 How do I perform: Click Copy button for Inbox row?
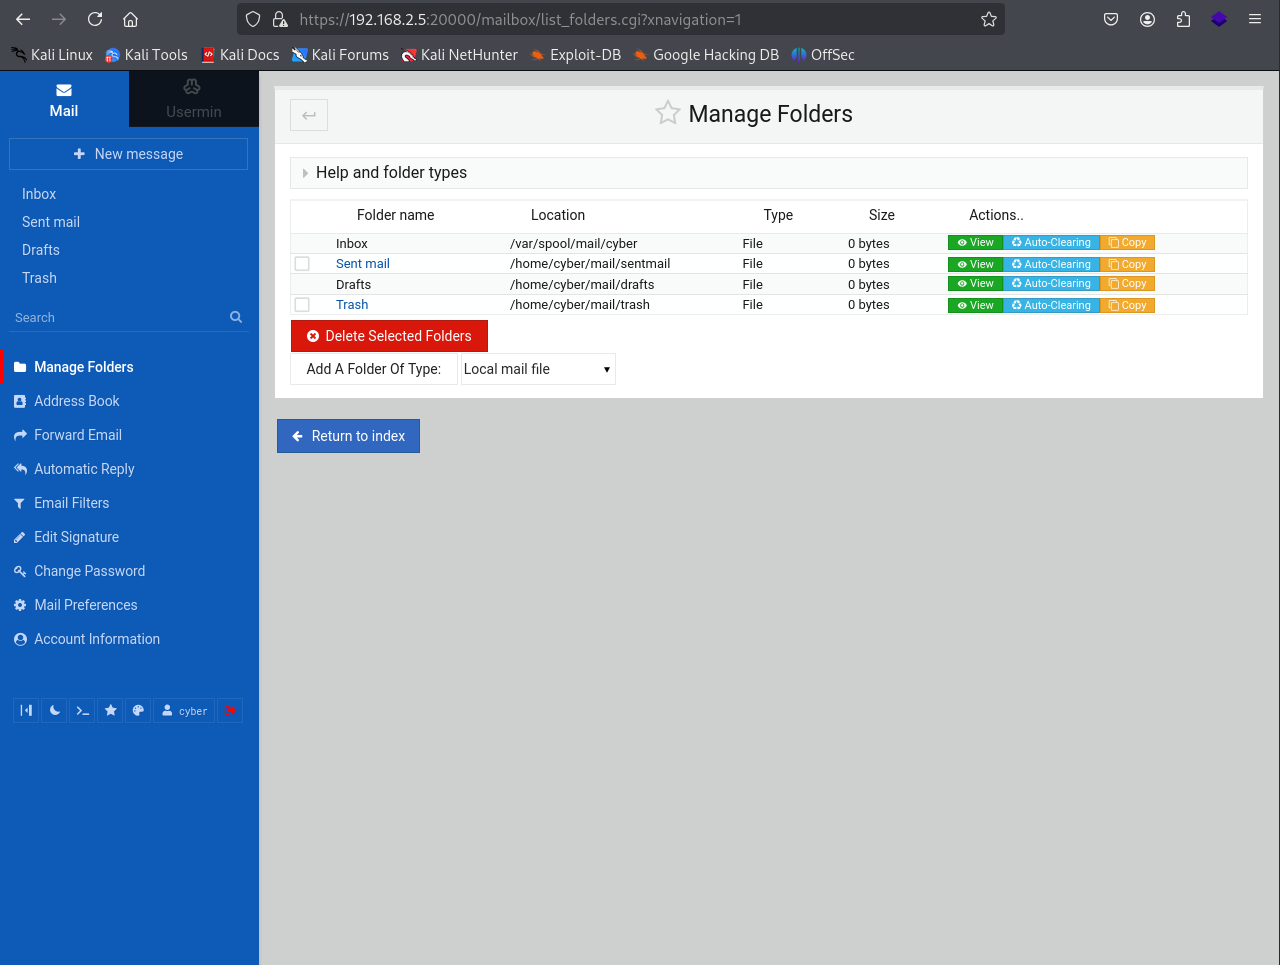(1127, 243)
